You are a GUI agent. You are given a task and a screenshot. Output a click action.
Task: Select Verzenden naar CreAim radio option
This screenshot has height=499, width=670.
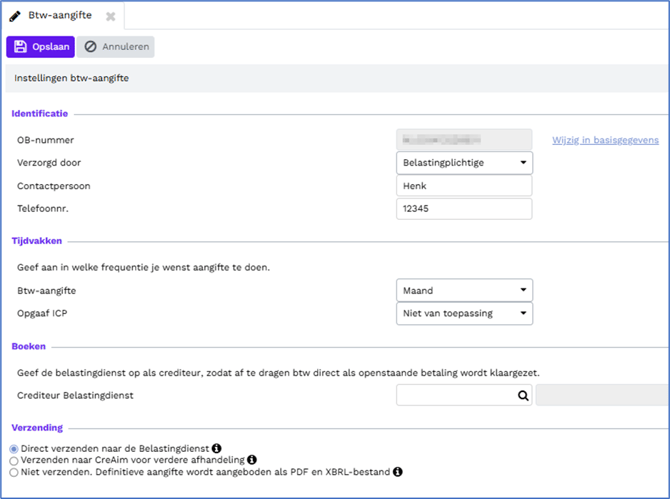pyautogui.click(x=13, y=460)
